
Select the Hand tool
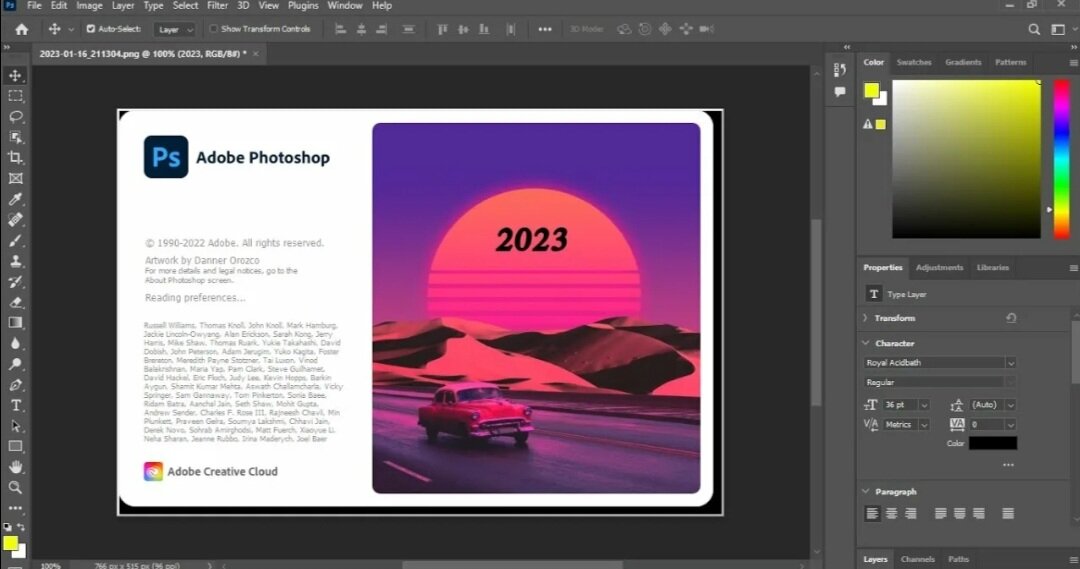click(x=15, y=467)
